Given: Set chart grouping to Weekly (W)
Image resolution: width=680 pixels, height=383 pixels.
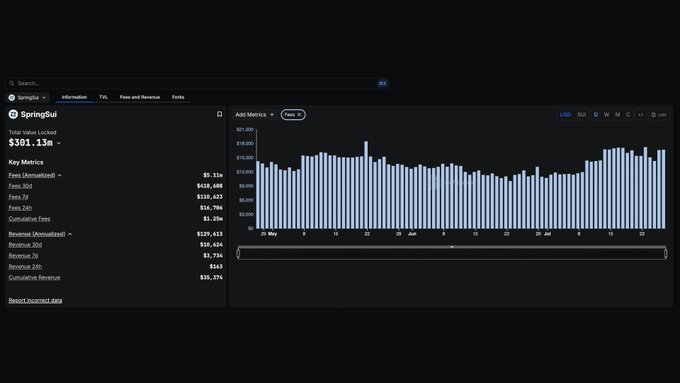Looking at the screenshot, I should tap(607, 115).
